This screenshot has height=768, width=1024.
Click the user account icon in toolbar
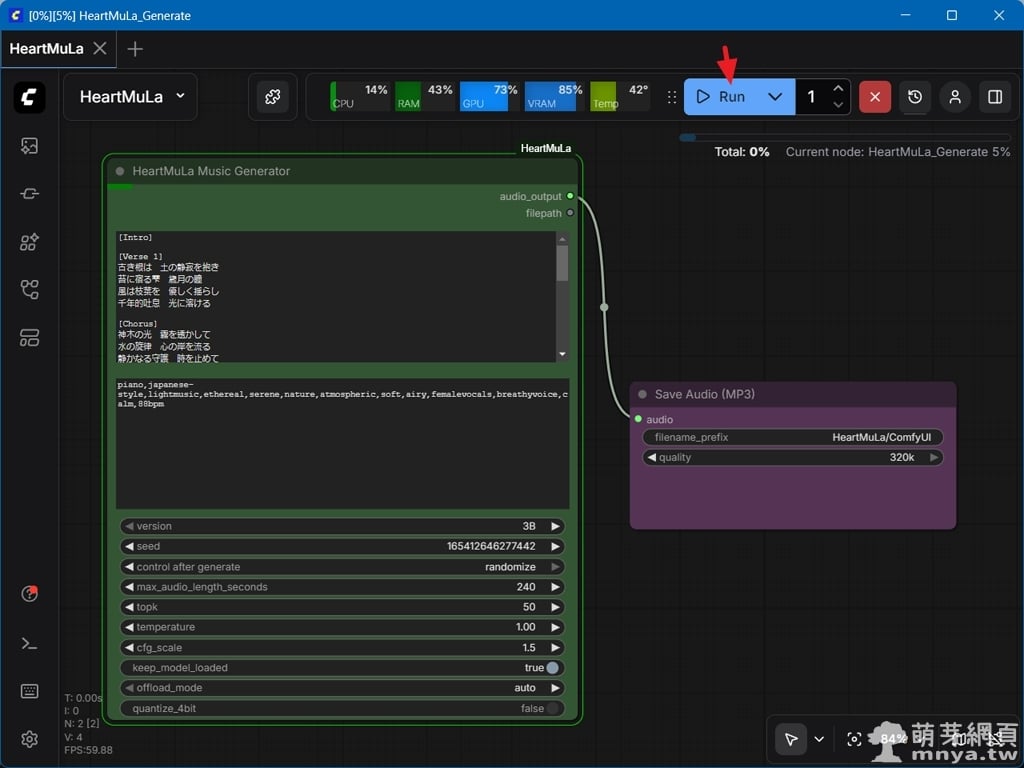[955, 97]
